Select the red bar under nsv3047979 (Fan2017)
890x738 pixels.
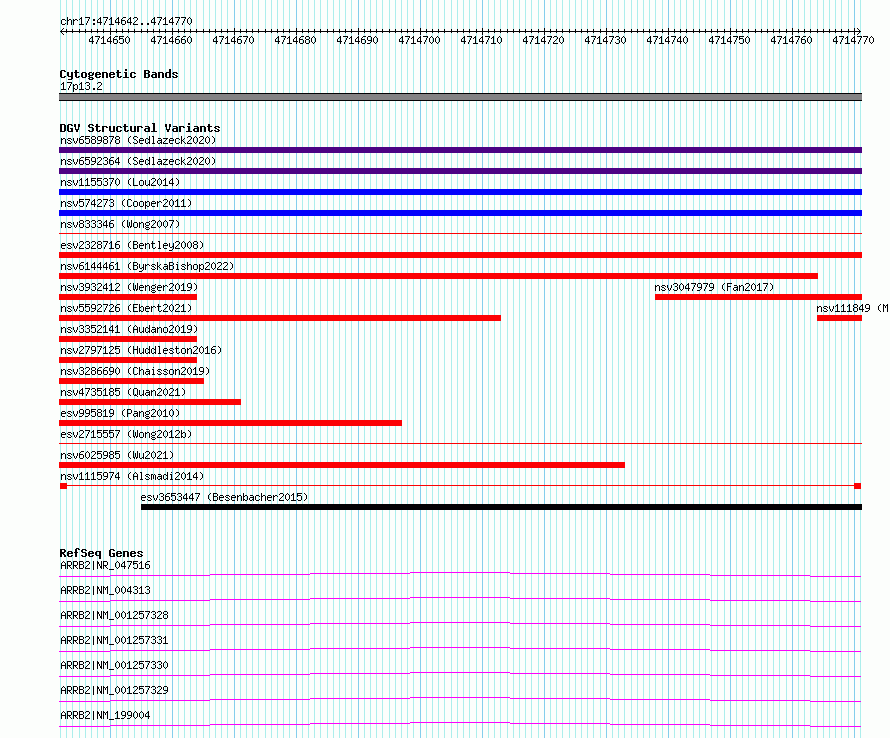point(758,297)
